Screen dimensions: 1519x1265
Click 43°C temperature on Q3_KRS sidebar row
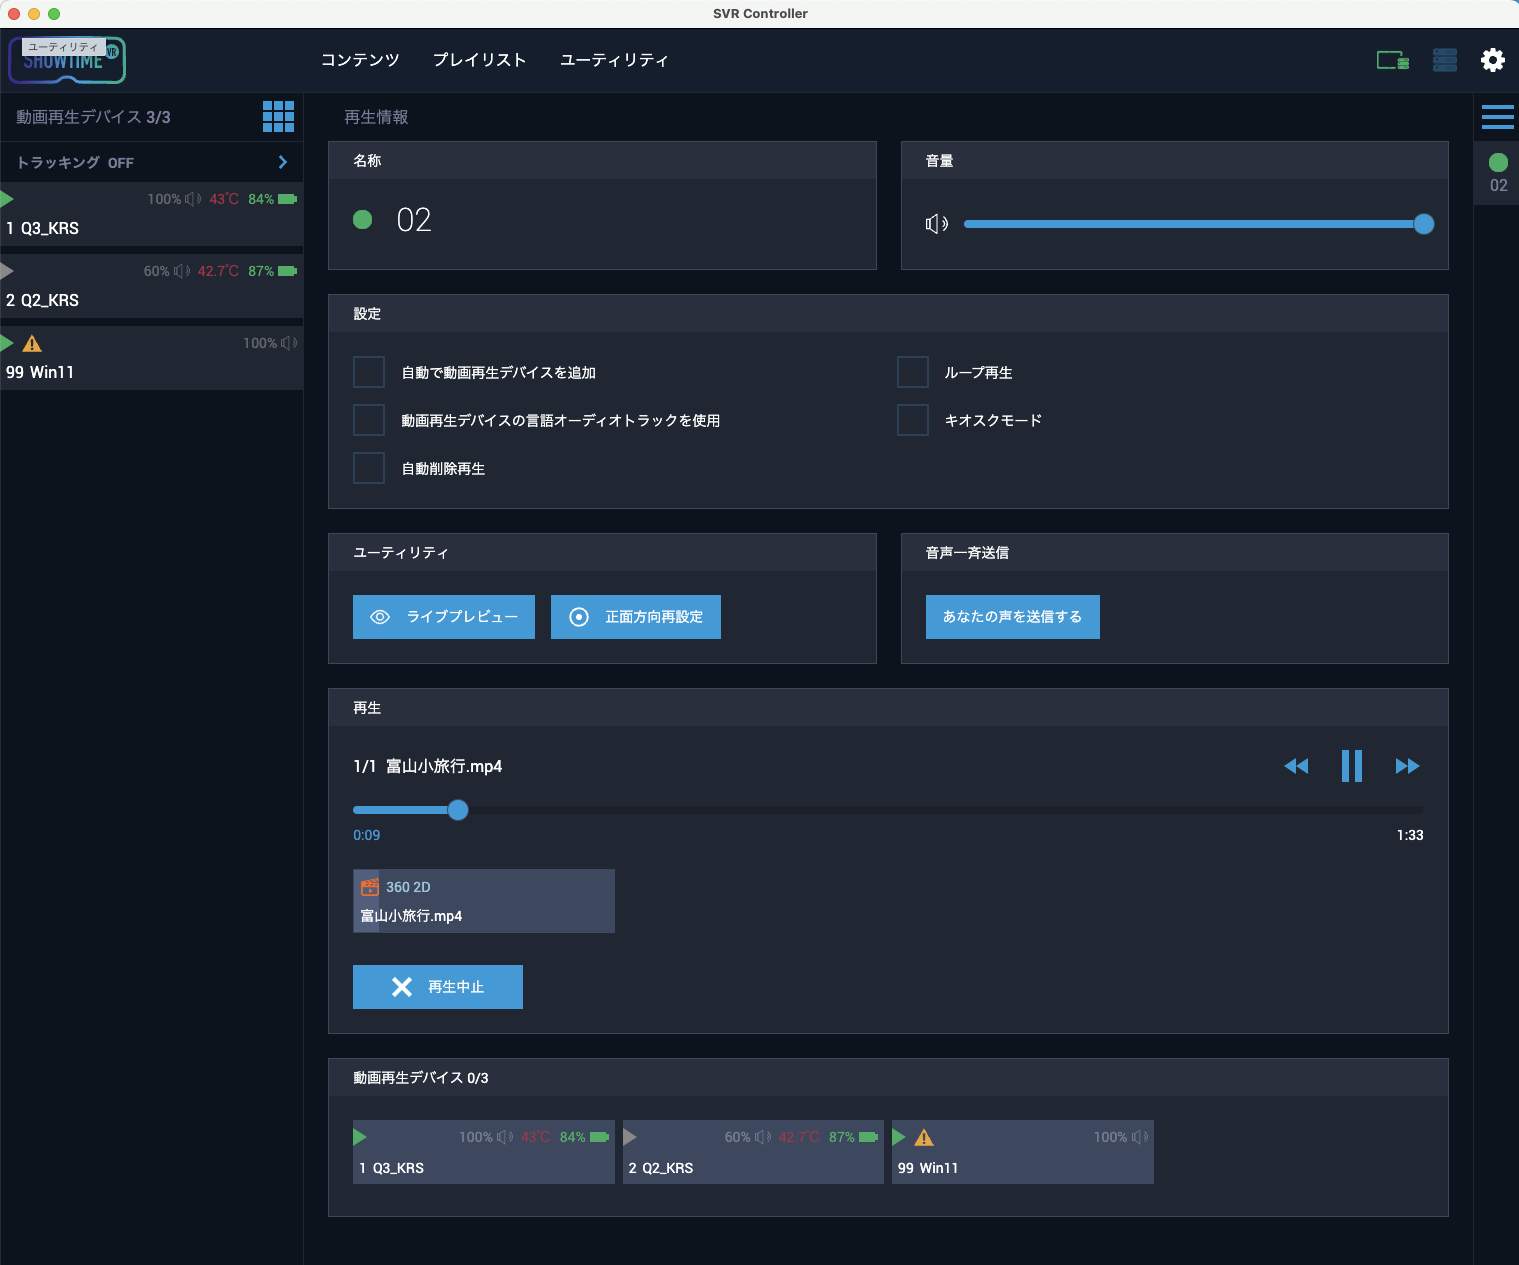pyautogui.click(x=224, y=199)
